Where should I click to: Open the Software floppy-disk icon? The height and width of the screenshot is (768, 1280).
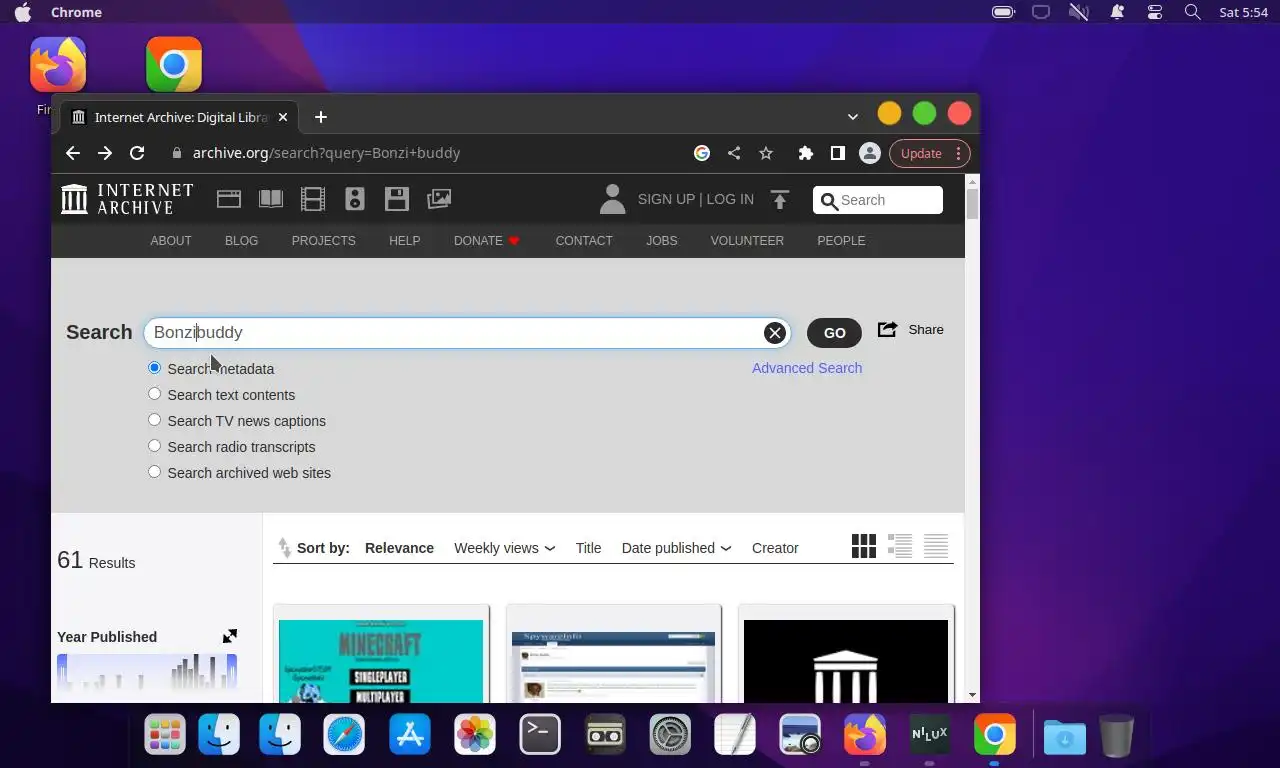click(397, 199)
